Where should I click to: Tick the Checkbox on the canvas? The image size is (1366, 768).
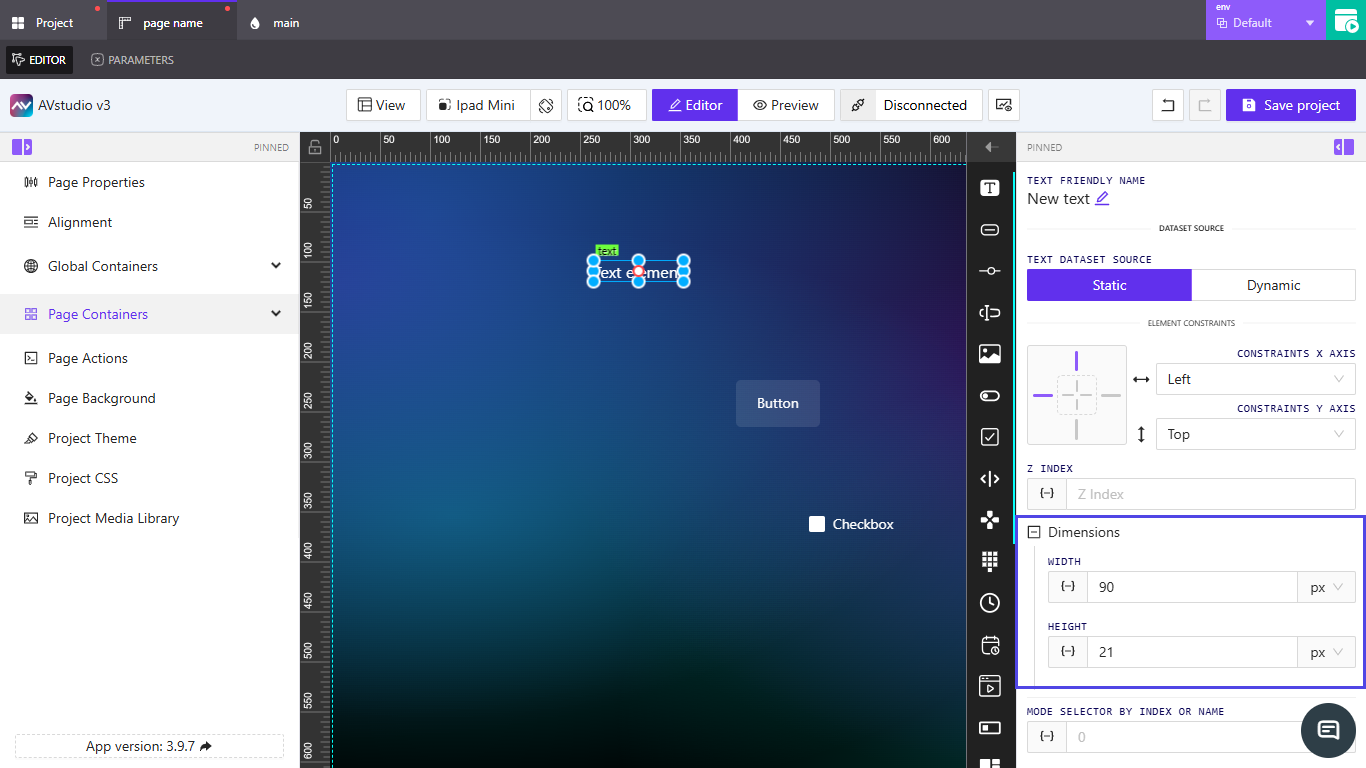tap(817, 524)
